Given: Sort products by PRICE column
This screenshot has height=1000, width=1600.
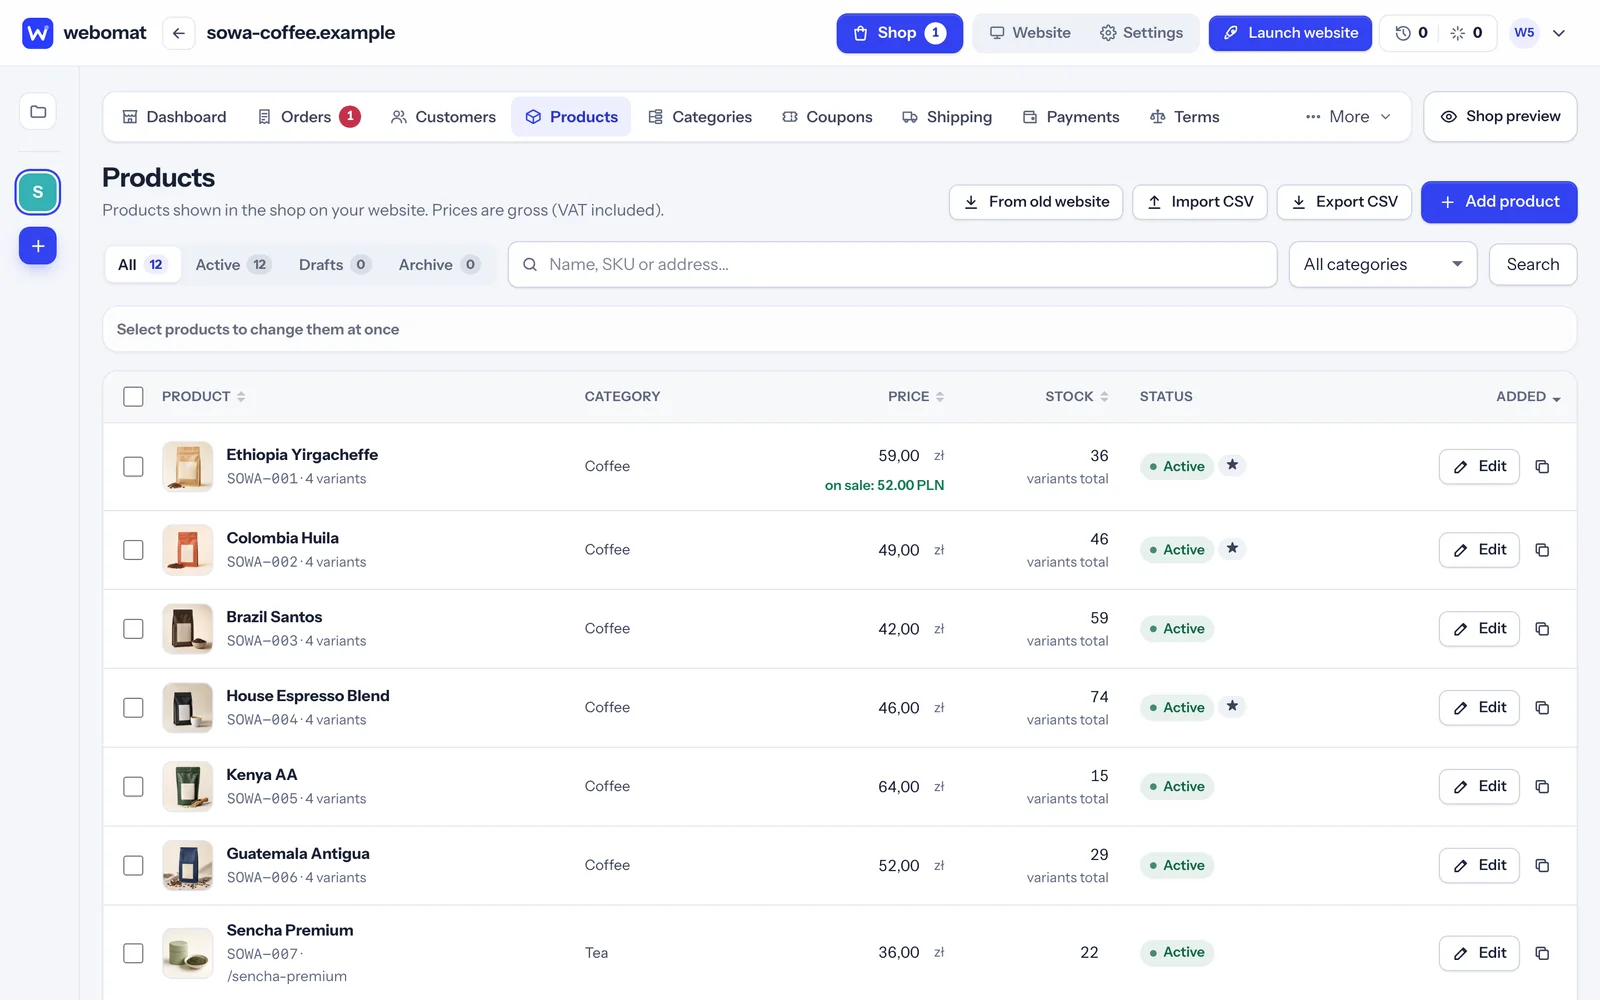Looking at the screenshot, I should (x=915, y=397).
